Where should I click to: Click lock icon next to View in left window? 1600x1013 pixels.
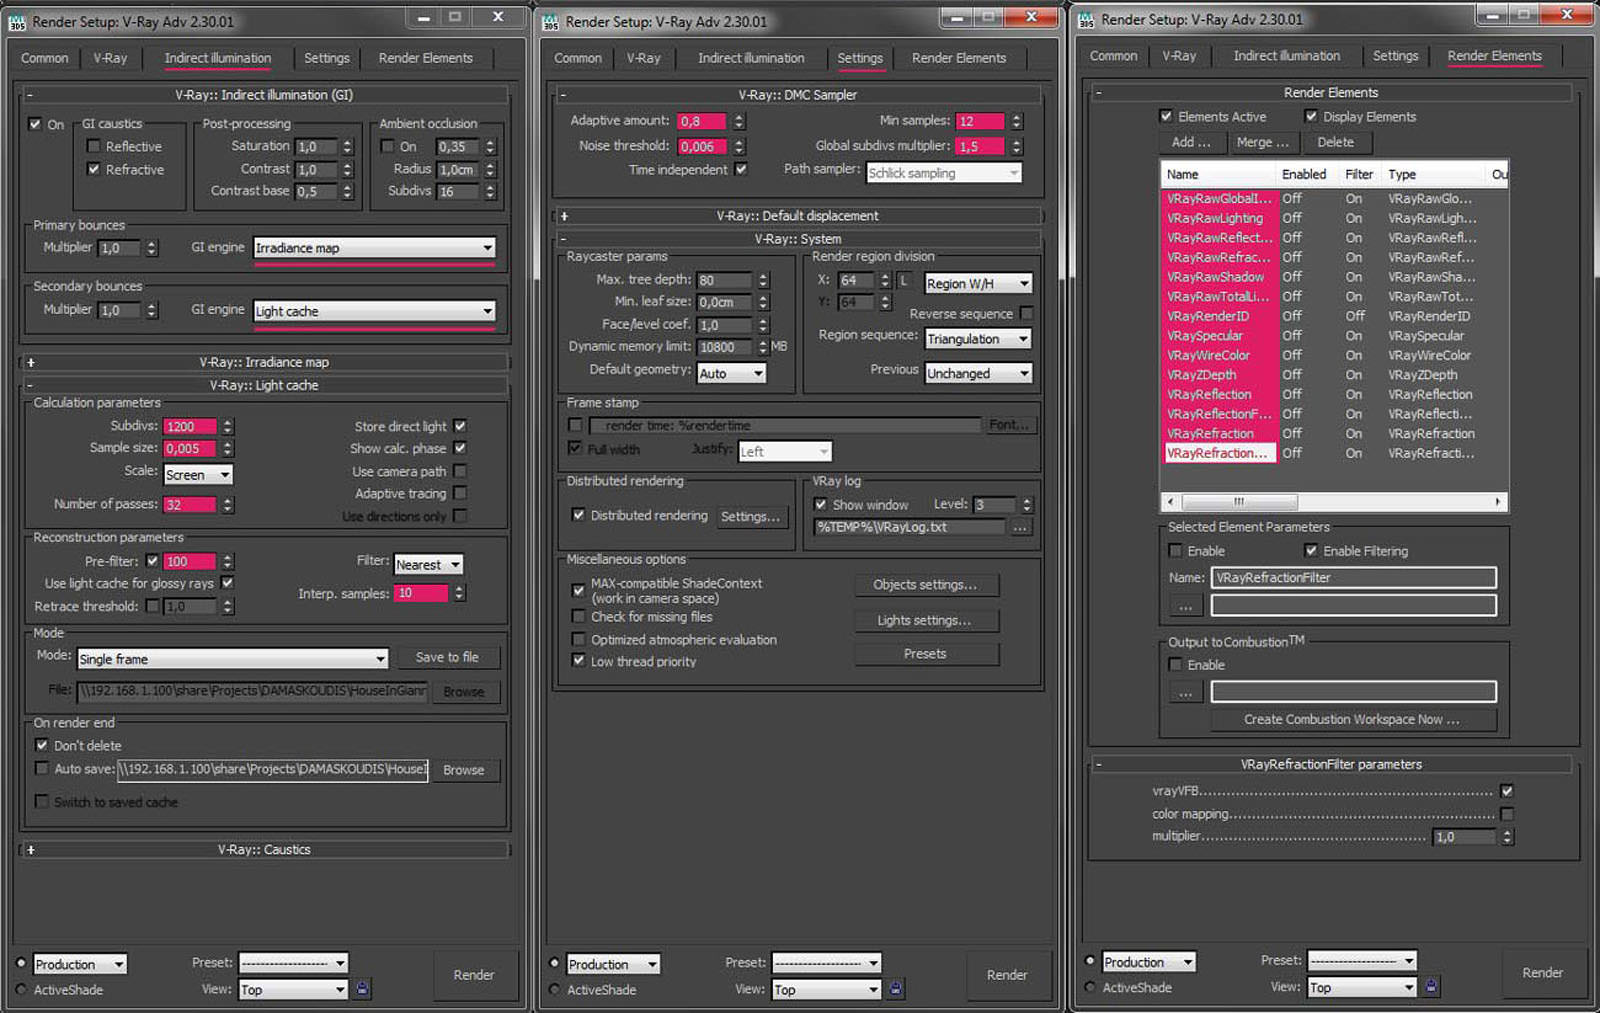pyautogui.click(x=362, y=989)
